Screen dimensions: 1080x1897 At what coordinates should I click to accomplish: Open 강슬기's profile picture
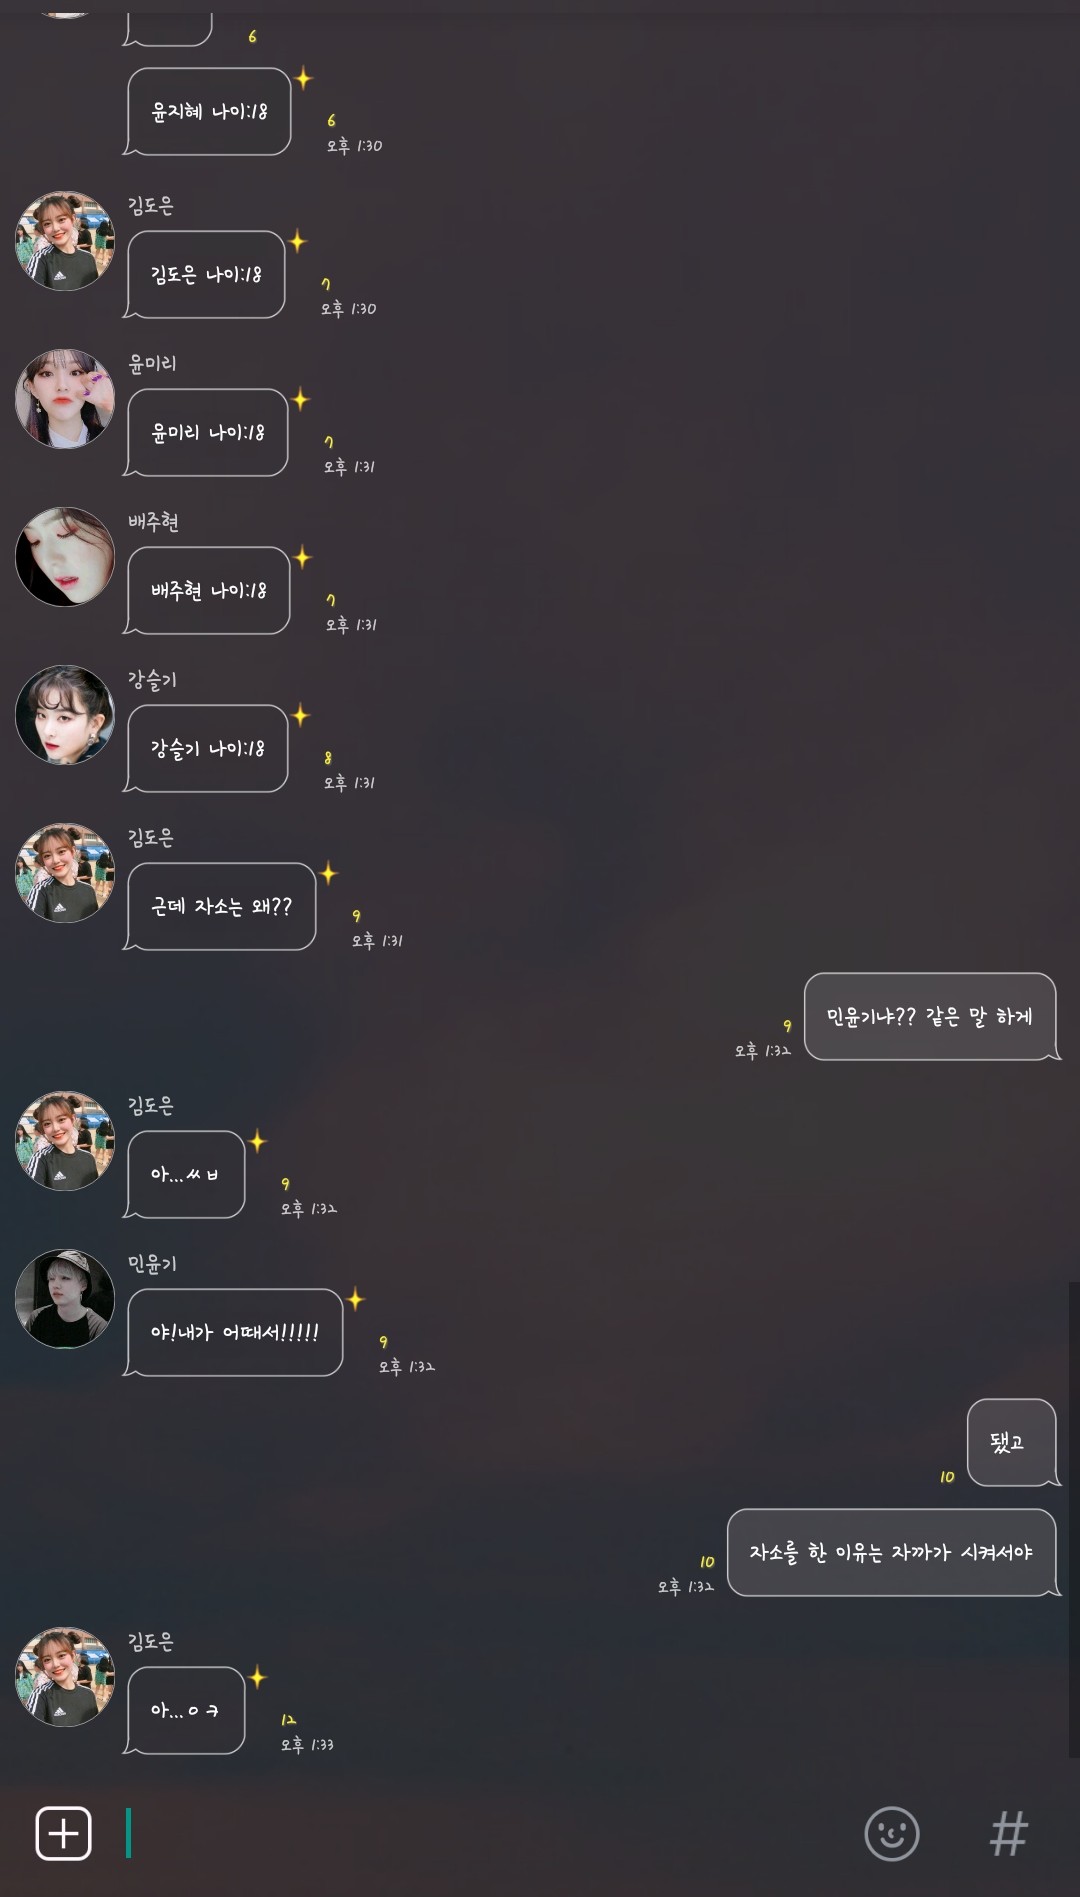point(65,715)
